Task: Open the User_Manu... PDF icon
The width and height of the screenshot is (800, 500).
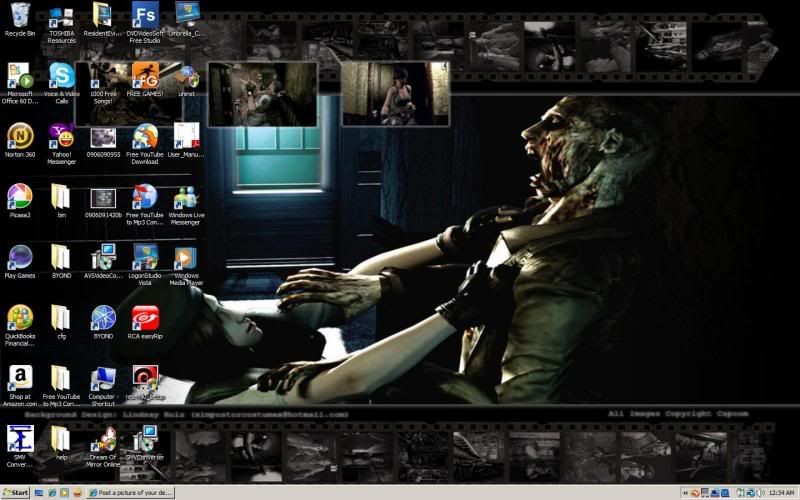Action: 187,140
